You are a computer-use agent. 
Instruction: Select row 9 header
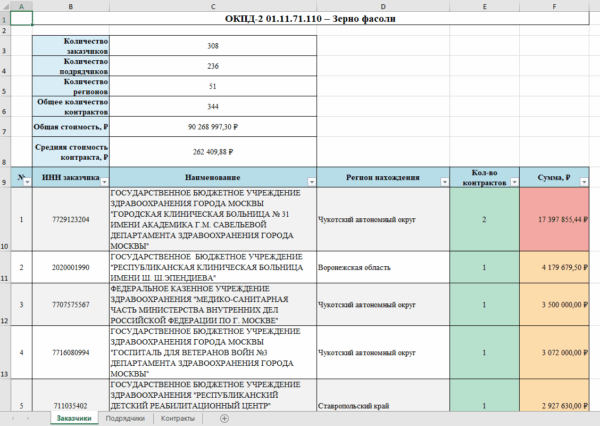5,177
